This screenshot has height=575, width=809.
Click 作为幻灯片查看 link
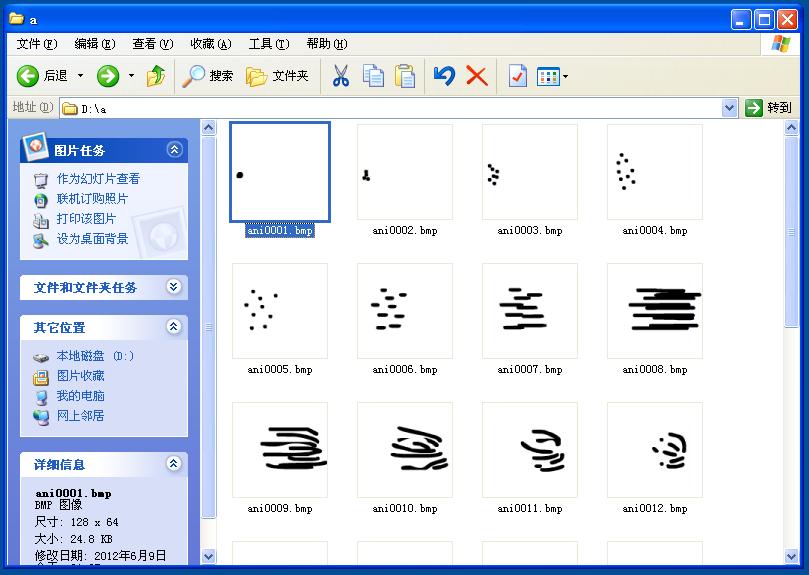coord(98,179)
